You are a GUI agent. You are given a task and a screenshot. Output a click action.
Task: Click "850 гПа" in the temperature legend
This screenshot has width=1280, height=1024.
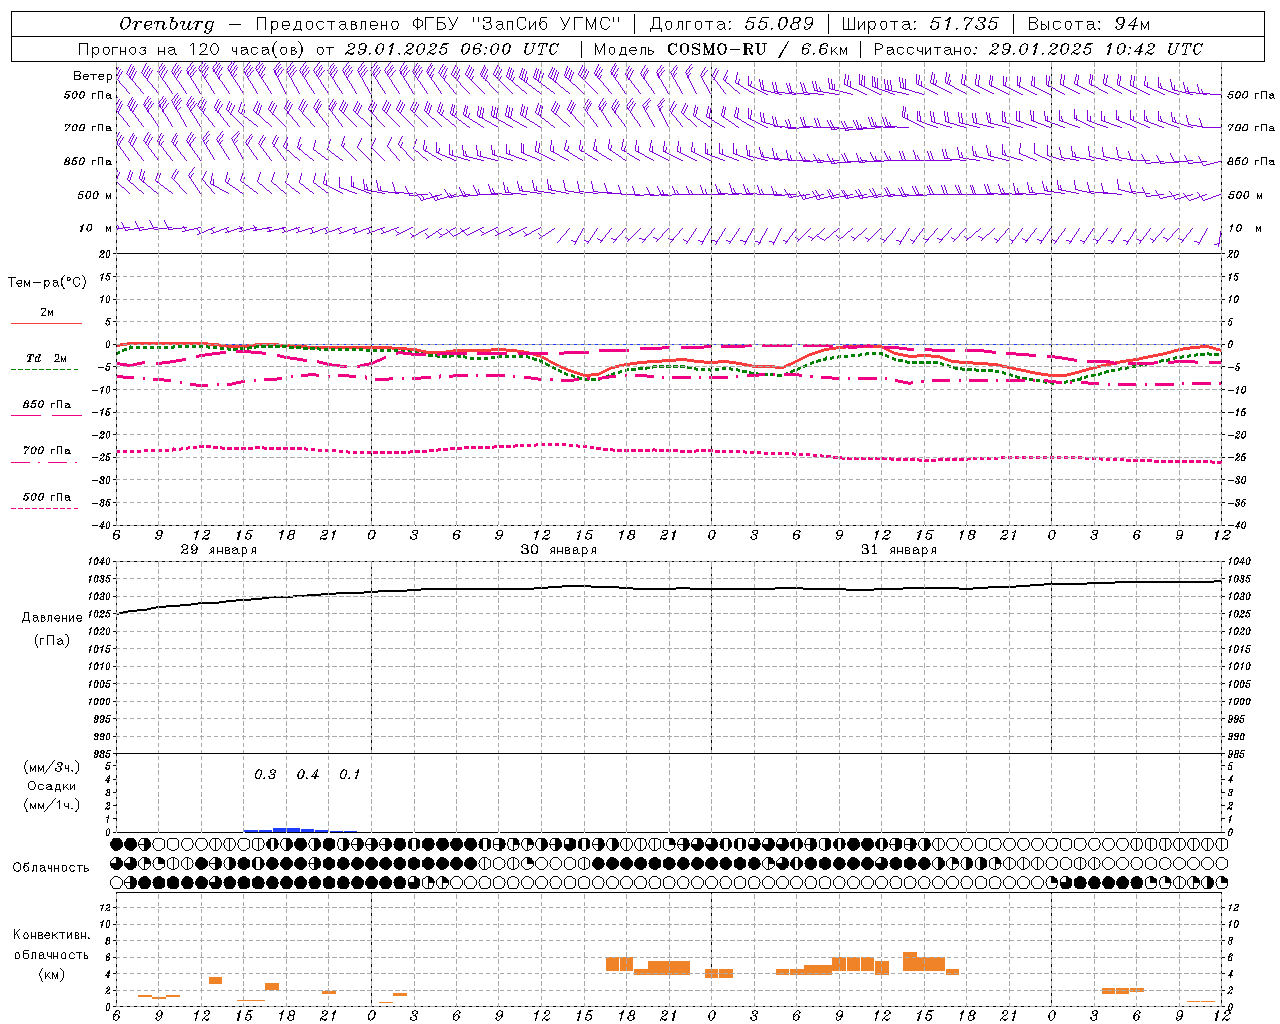point(46,404)
